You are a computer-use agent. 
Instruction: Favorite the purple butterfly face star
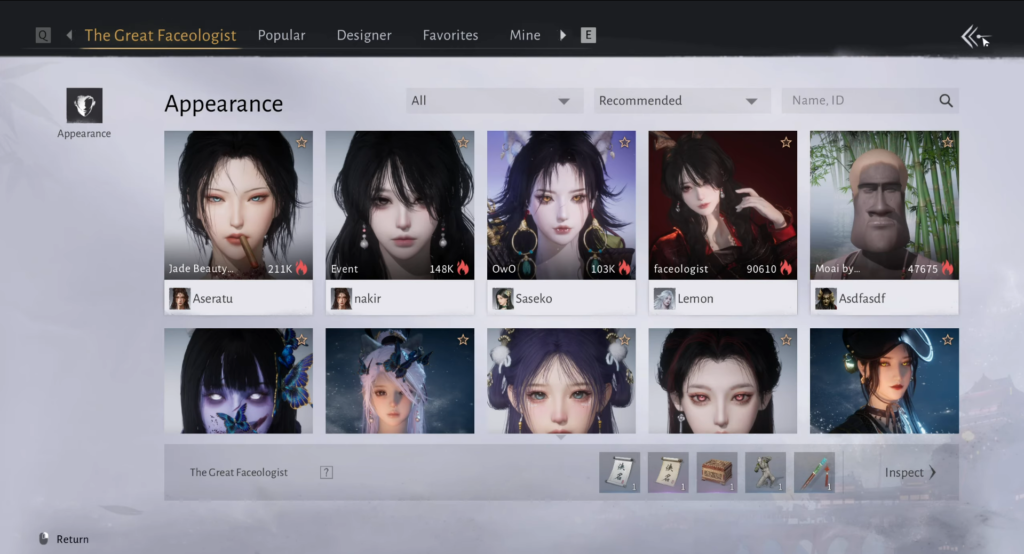(x=302, y=340)
